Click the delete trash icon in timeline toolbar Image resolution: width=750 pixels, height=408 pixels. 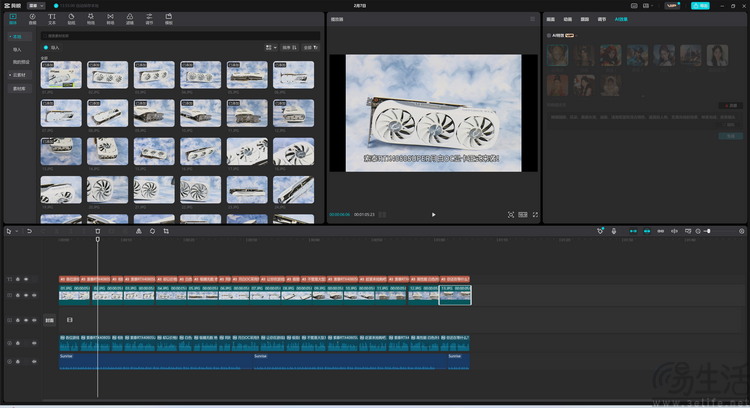tap(98, 231)
